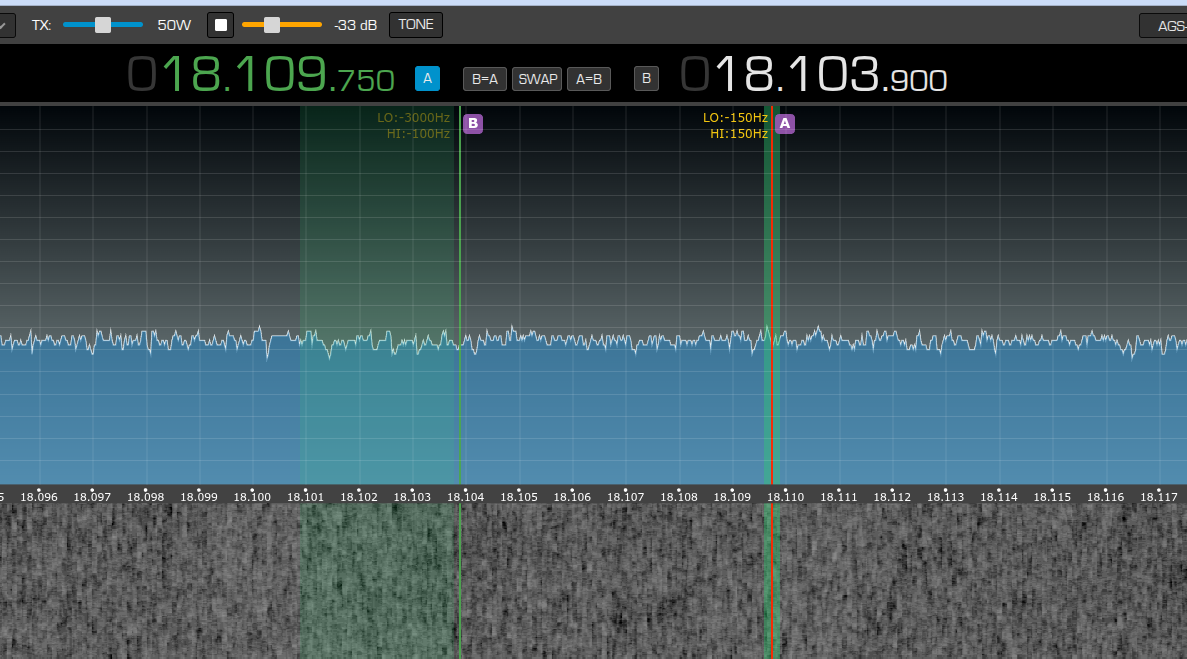Click the purple B marker flag
This screenshot has height=659, width=1187.
(473, 124)
